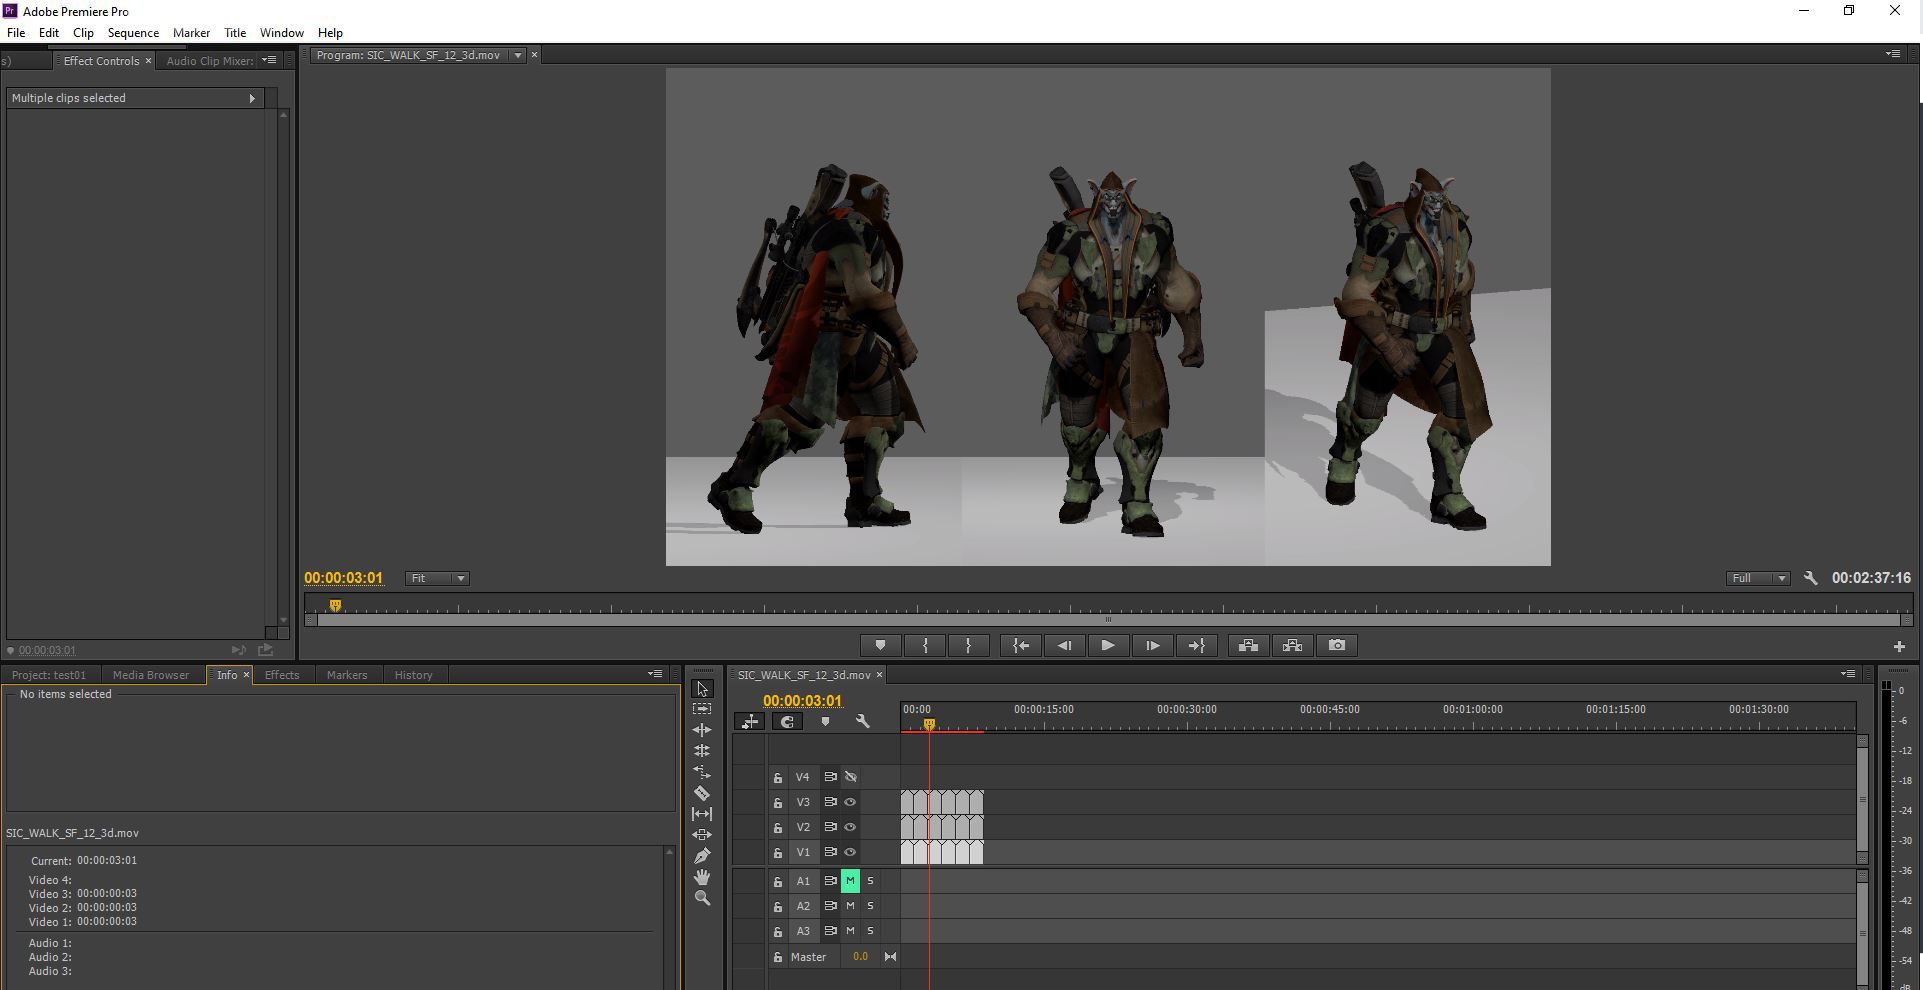
Task: Enable V4 track output eye
Action: pyautogui.click(x=850, y=777)
